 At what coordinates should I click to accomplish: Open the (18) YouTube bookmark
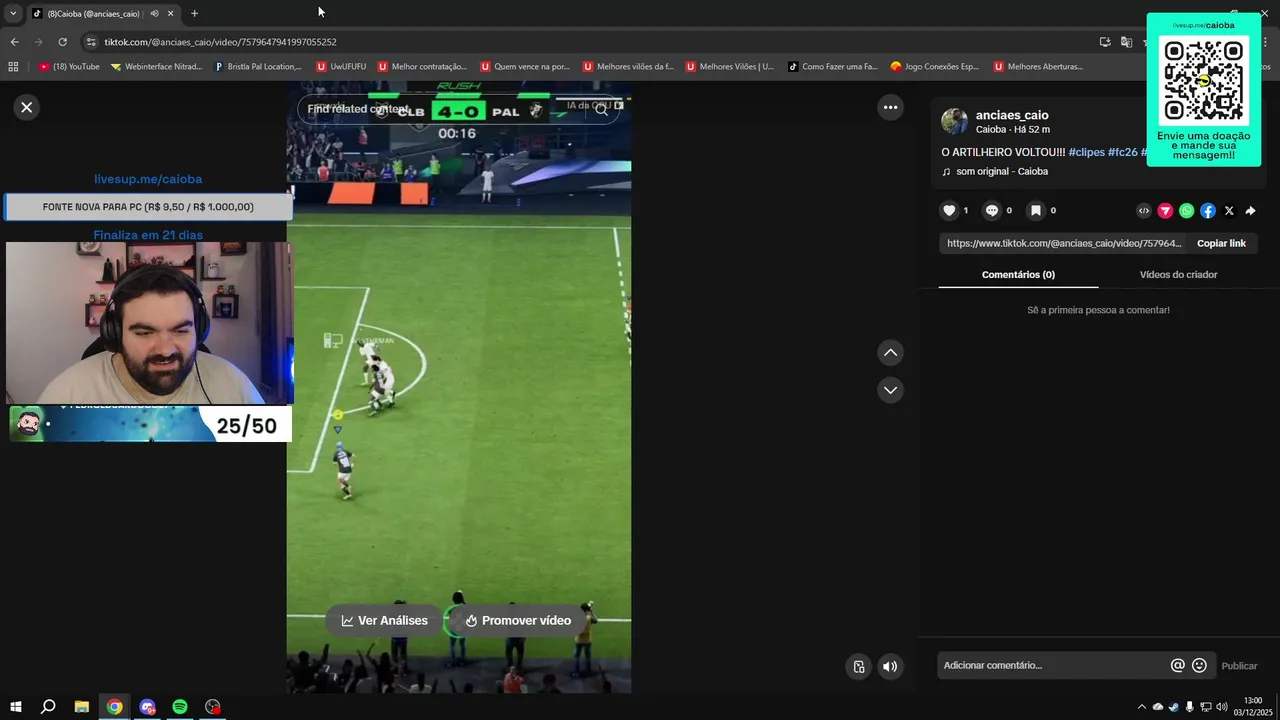point(69,66)
